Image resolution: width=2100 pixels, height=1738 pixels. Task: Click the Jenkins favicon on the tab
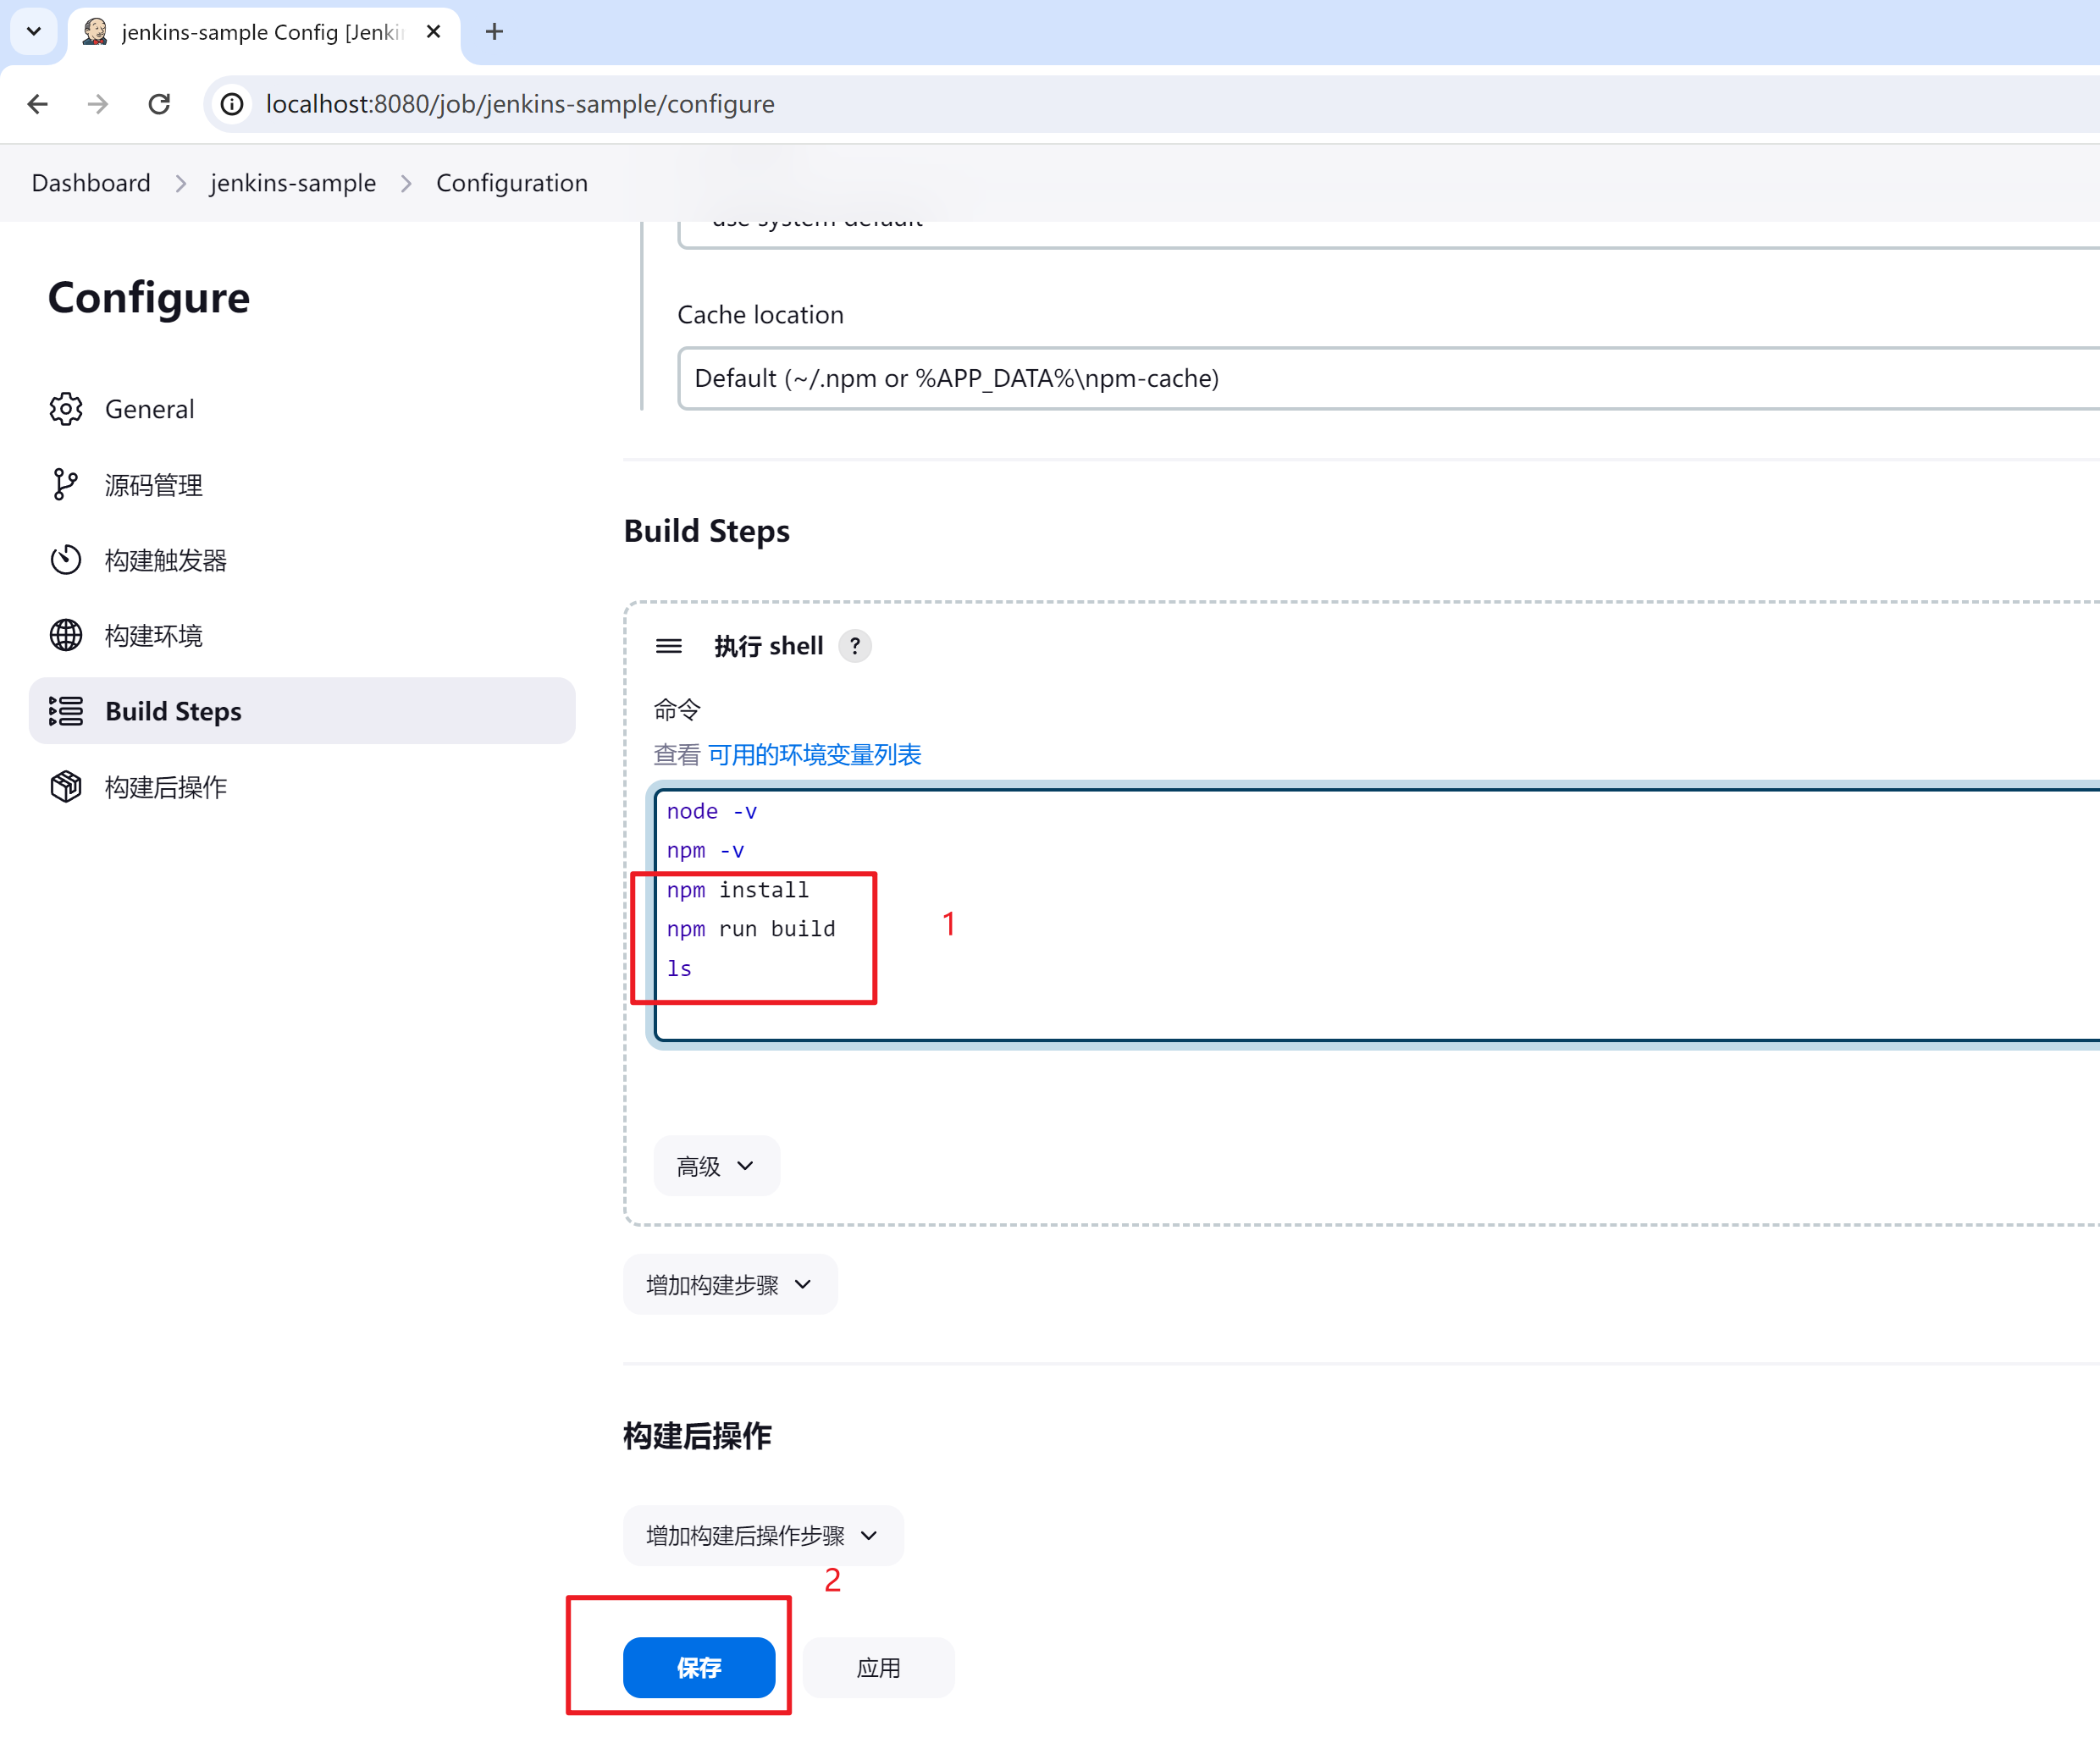[x=95, y=32]
